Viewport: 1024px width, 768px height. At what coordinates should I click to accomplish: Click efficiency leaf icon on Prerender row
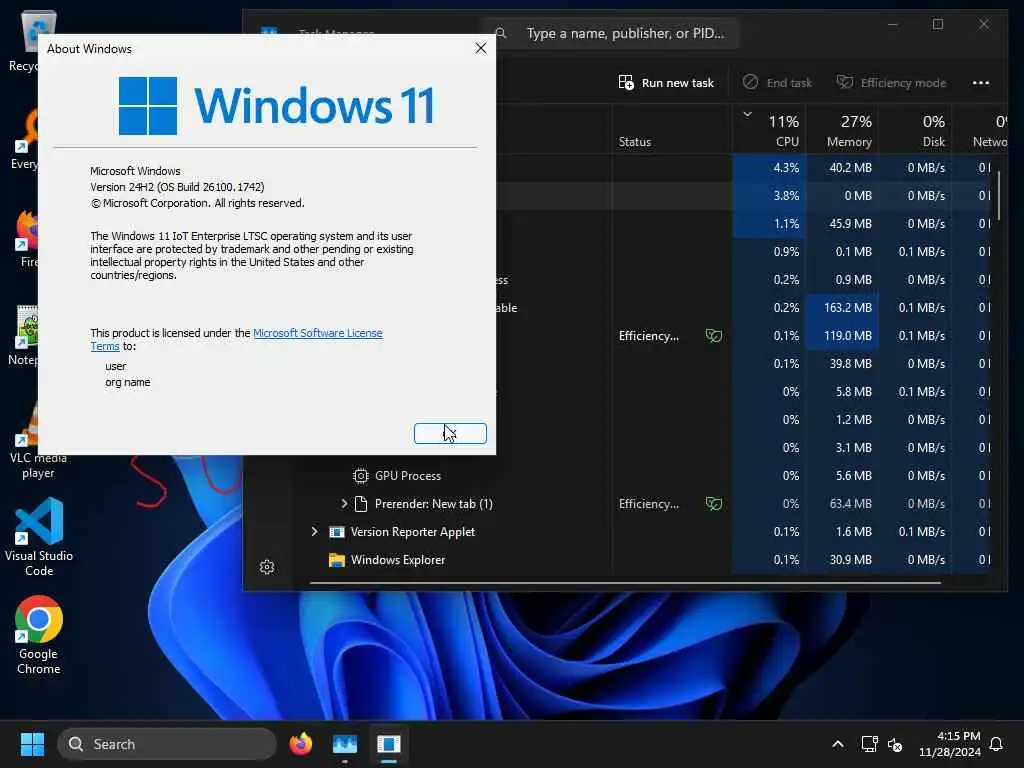(714, 504)
